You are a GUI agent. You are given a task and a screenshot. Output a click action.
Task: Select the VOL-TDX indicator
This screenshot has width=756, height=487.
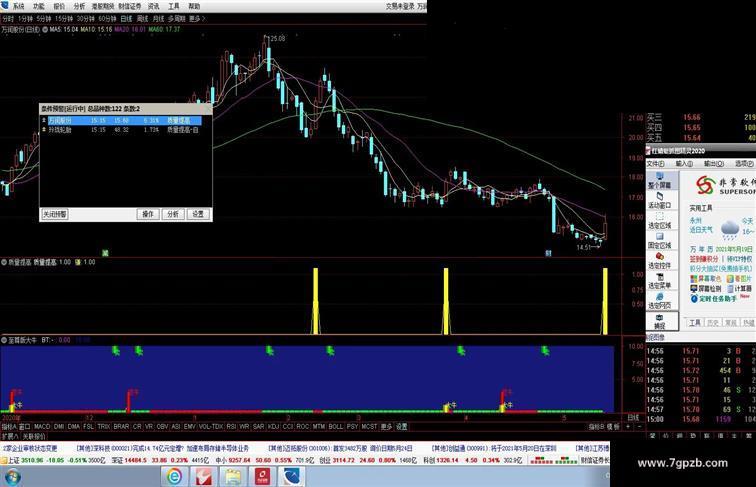(x=211, y=427)
